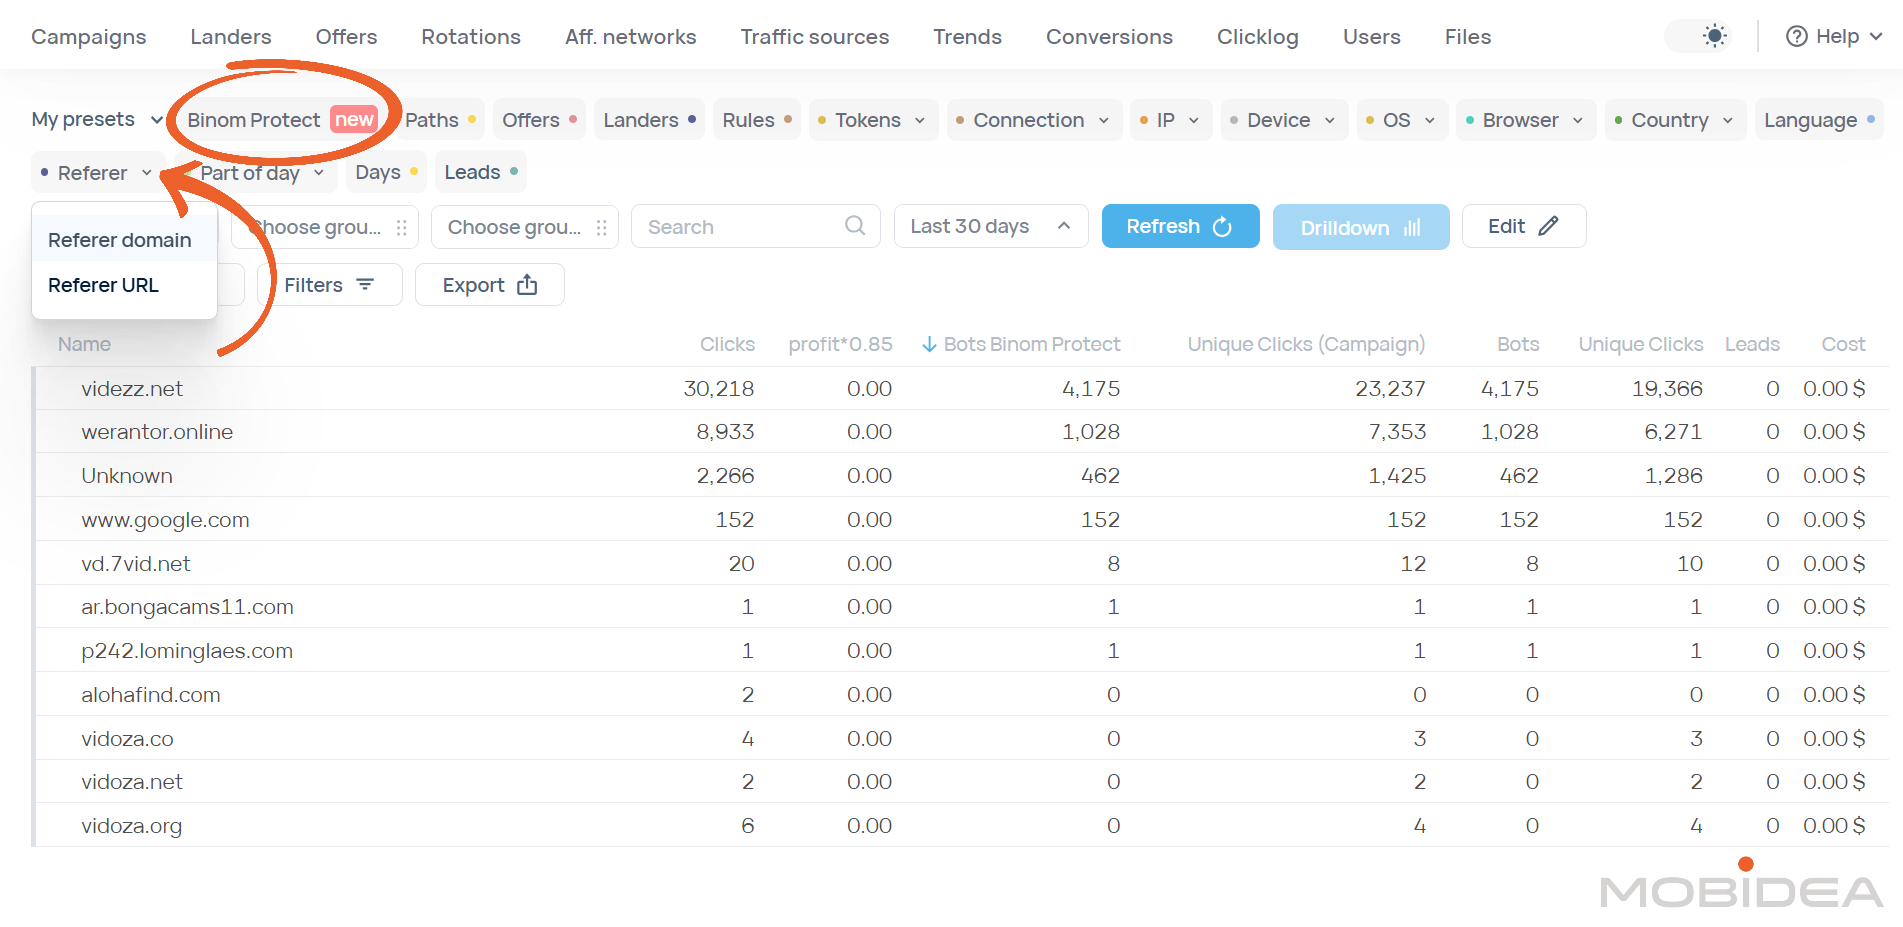Click the search magnifier icon

(855, 226)
